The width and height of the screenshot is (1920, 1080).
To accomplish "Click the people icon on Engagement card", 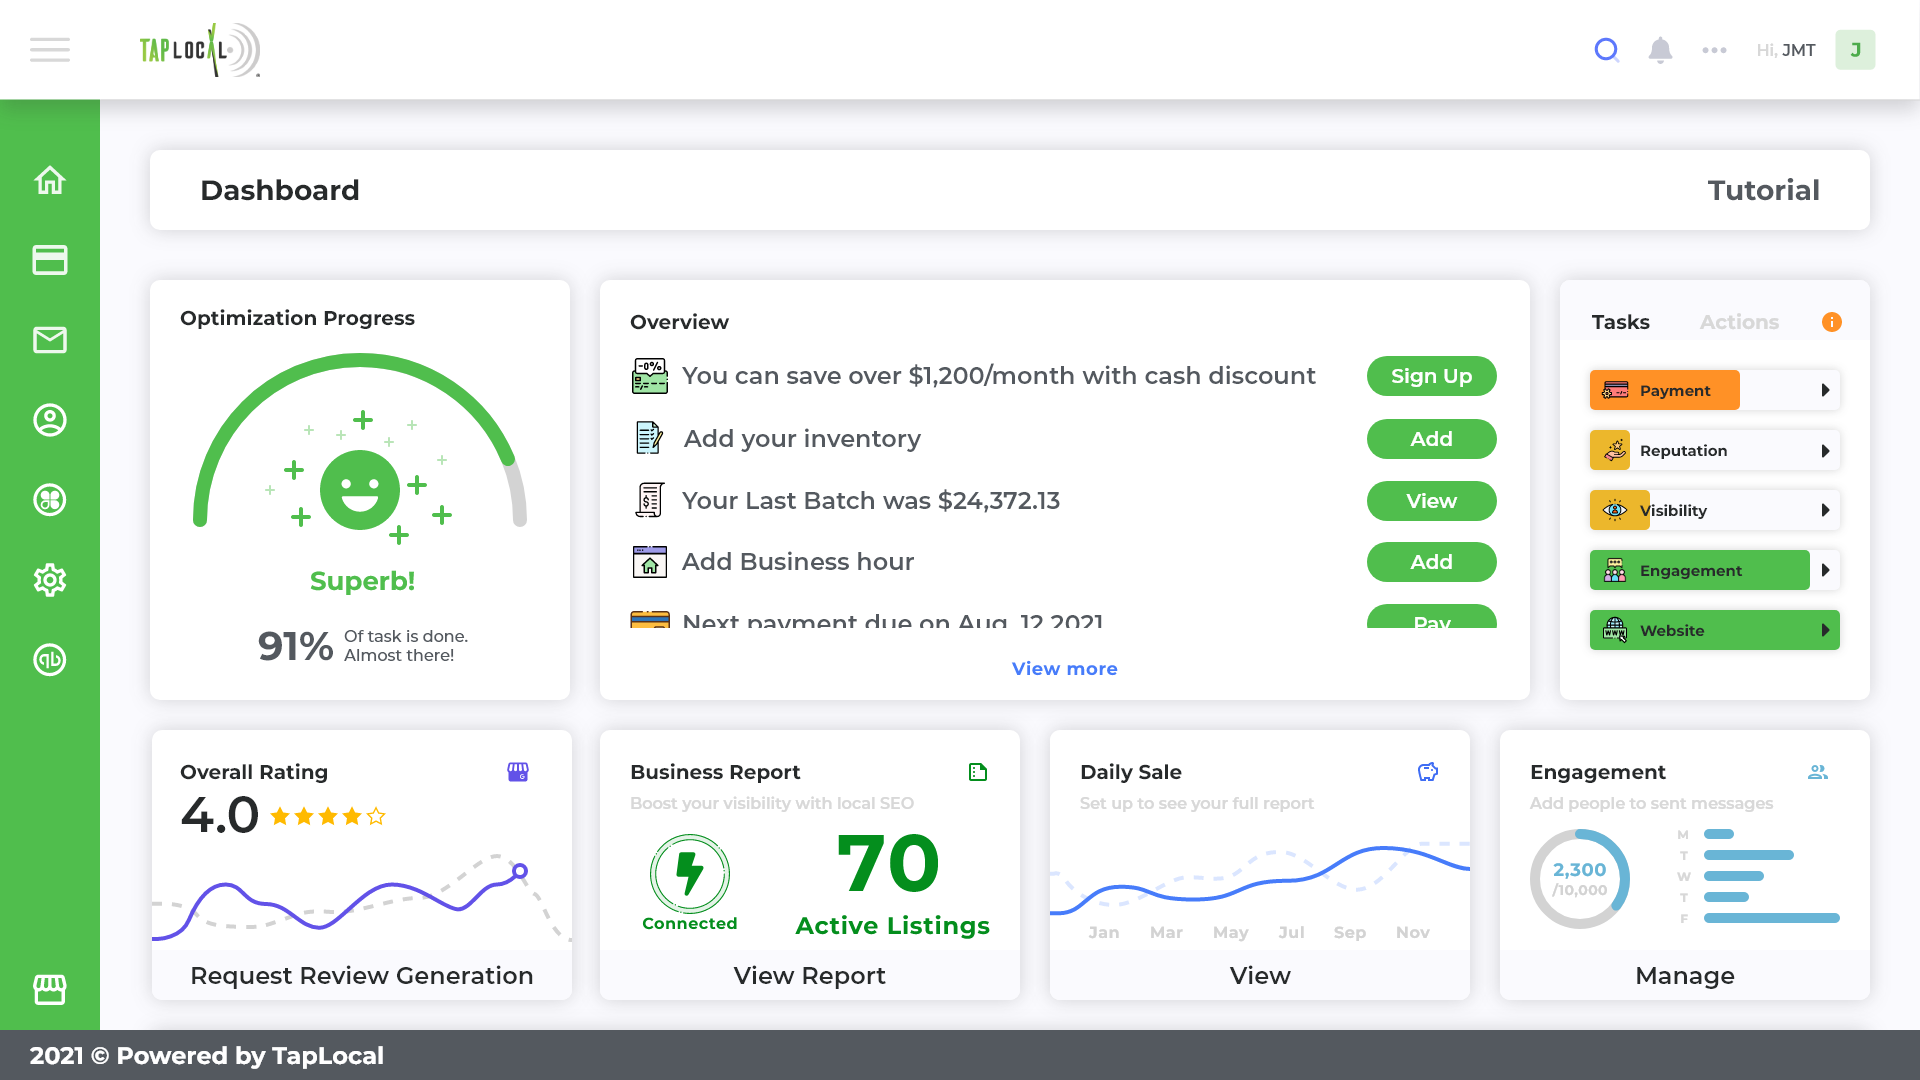I will 1818,772.
